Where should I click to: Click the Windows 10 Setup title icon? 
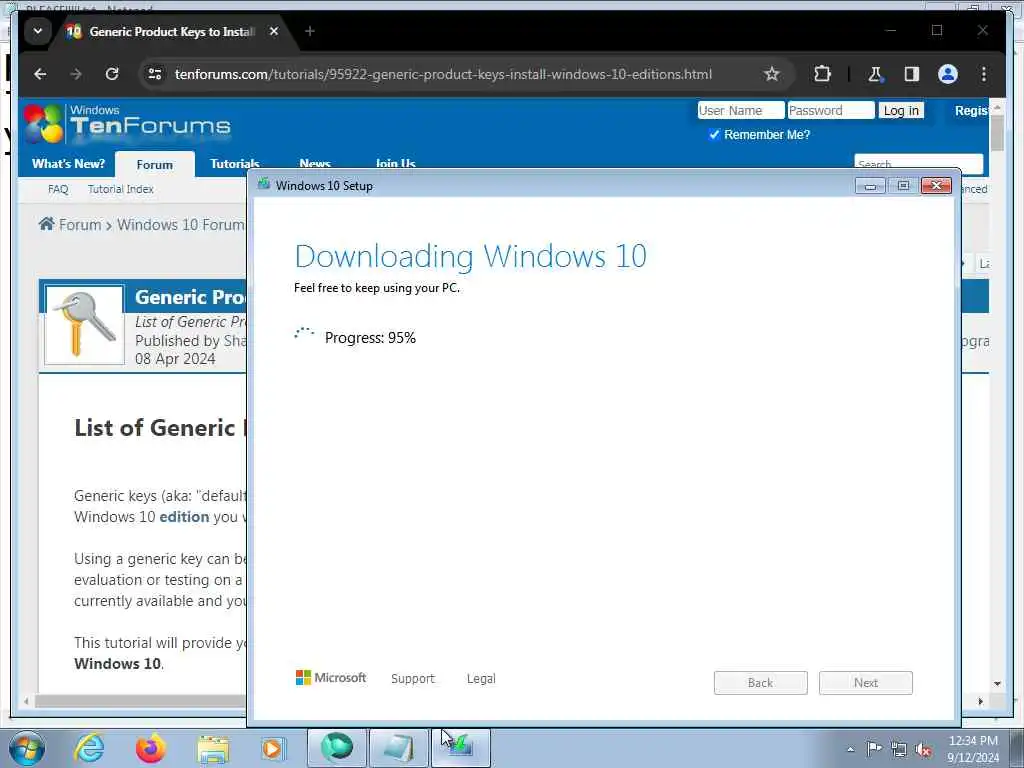(x=264, y=185)
